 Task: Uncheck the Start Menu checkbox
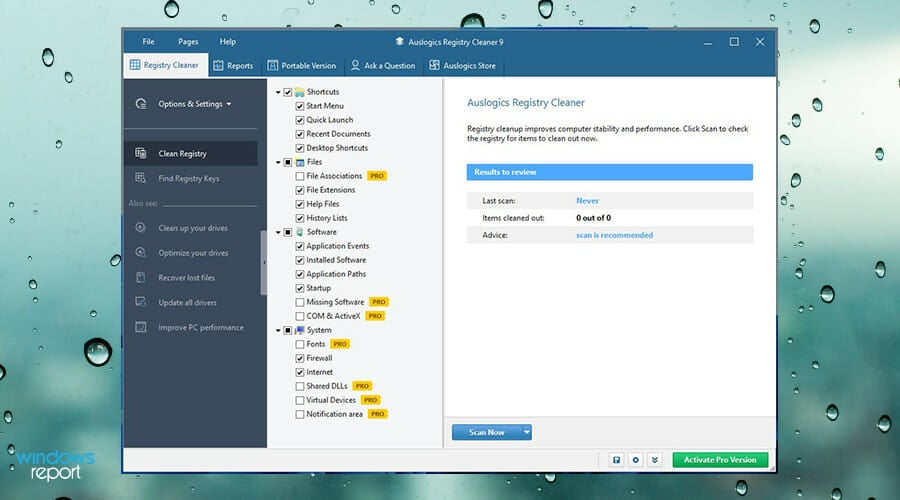coord(300,106)
